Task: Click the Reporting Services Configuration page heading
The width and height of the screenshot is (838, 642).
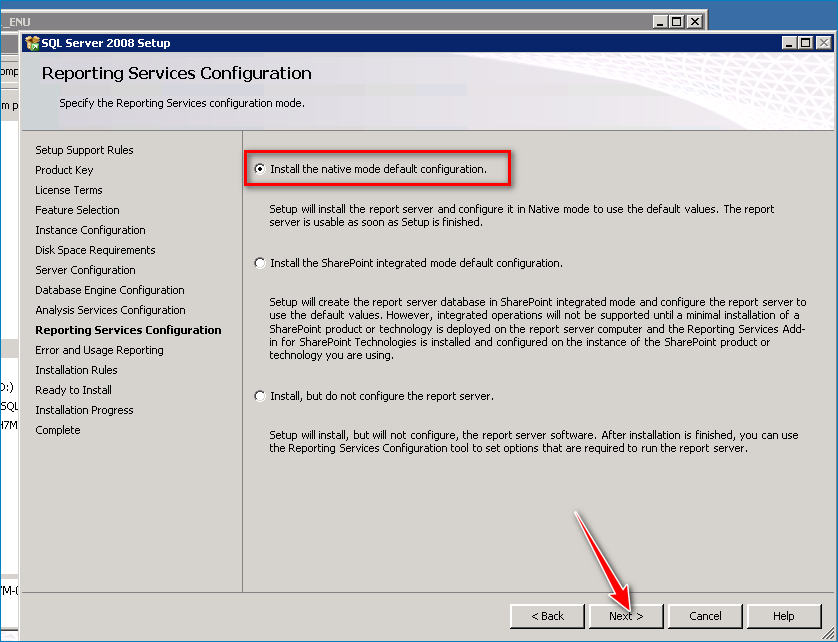Action: [x=177, y=73]
